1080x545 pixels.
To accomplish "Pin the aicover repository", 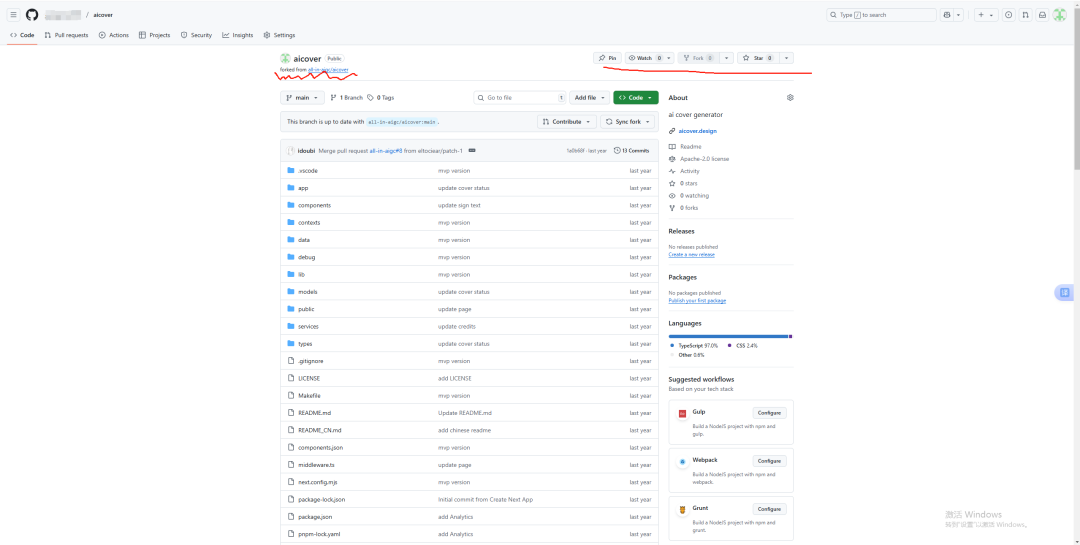I will 607,58.
